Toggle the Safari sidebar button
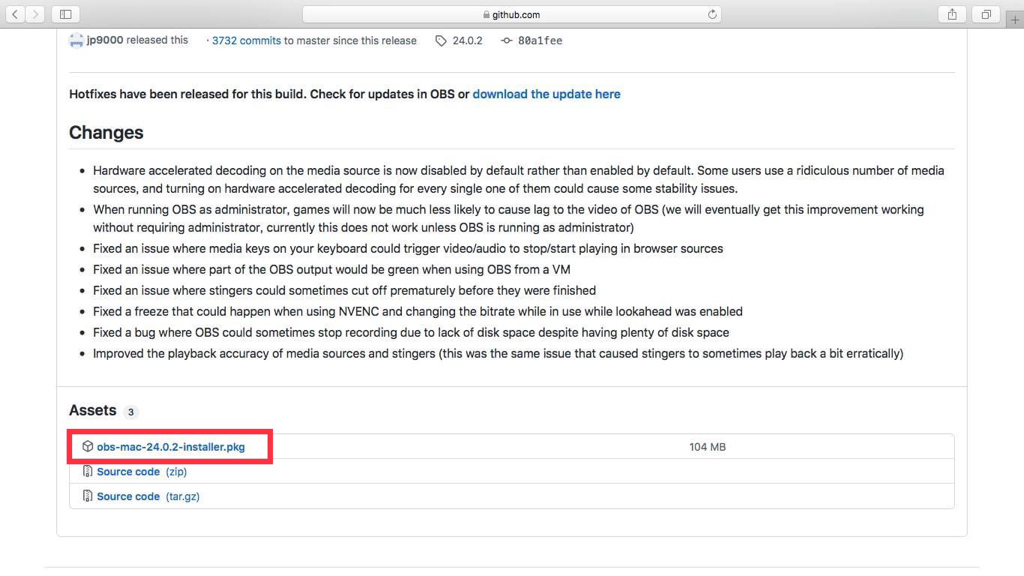Viewport: 1024px width, 576px height. 66,14
